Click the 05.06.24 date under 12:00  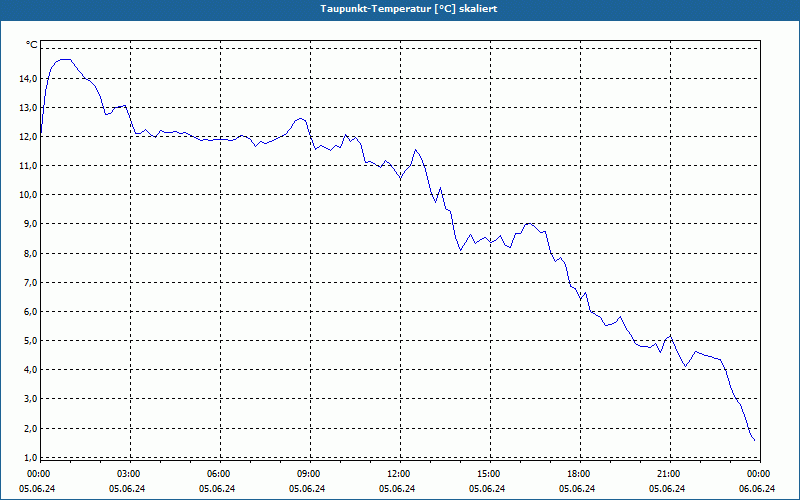coord(397,488)
